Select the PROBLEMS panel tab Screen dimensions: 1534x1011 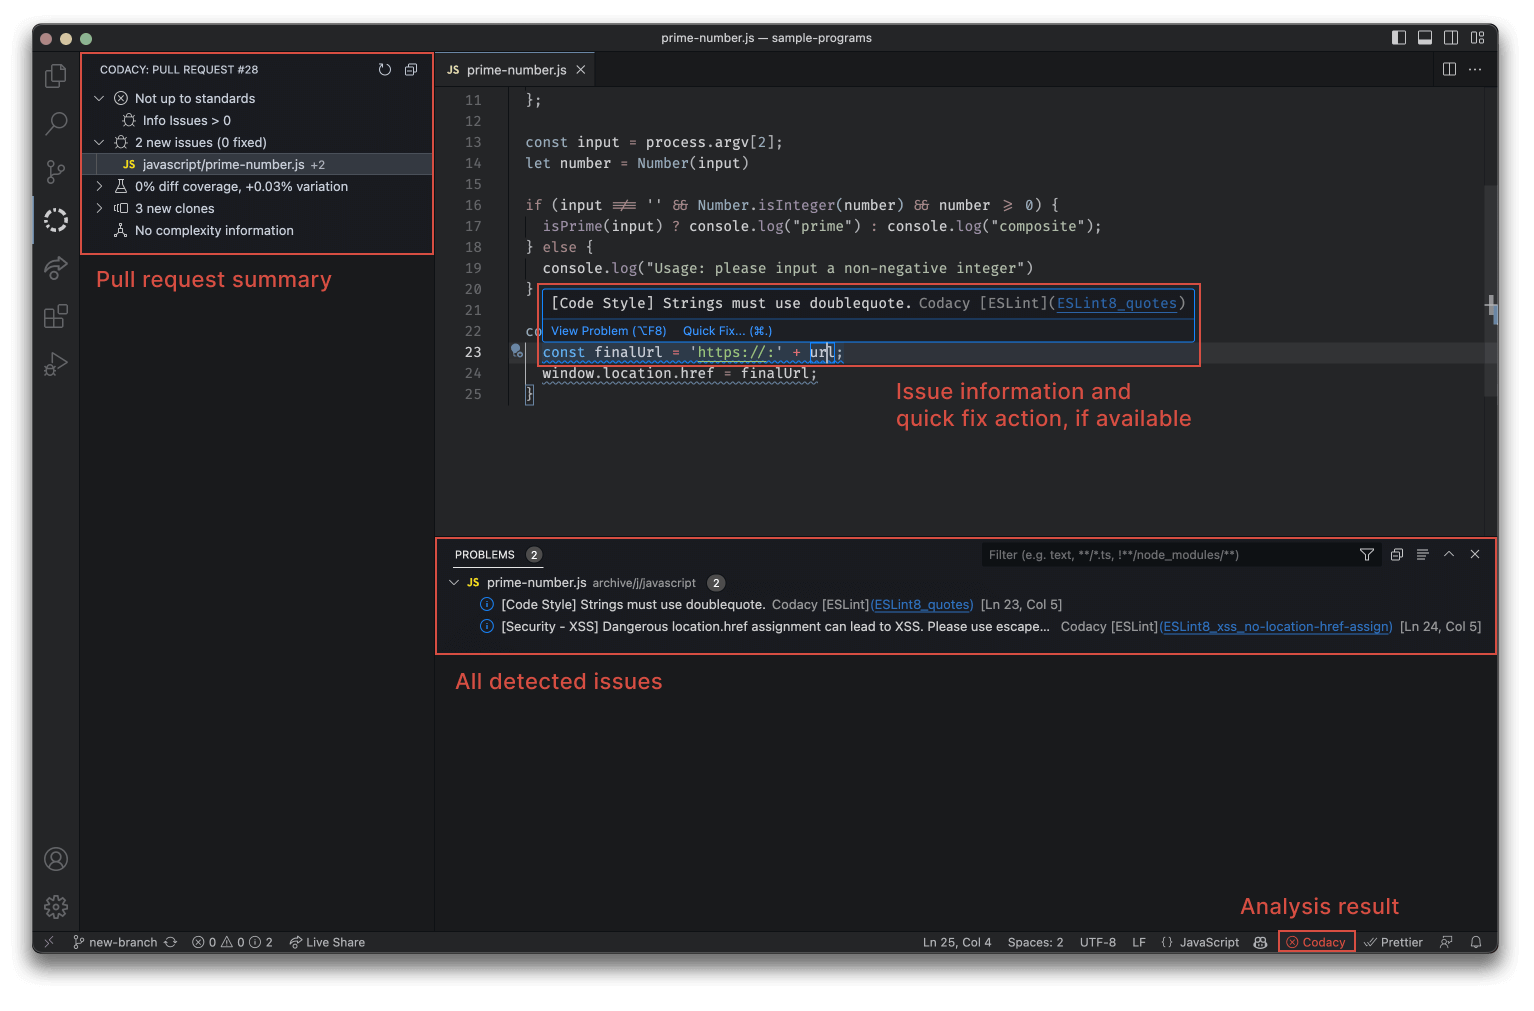[x=485, y=555]
